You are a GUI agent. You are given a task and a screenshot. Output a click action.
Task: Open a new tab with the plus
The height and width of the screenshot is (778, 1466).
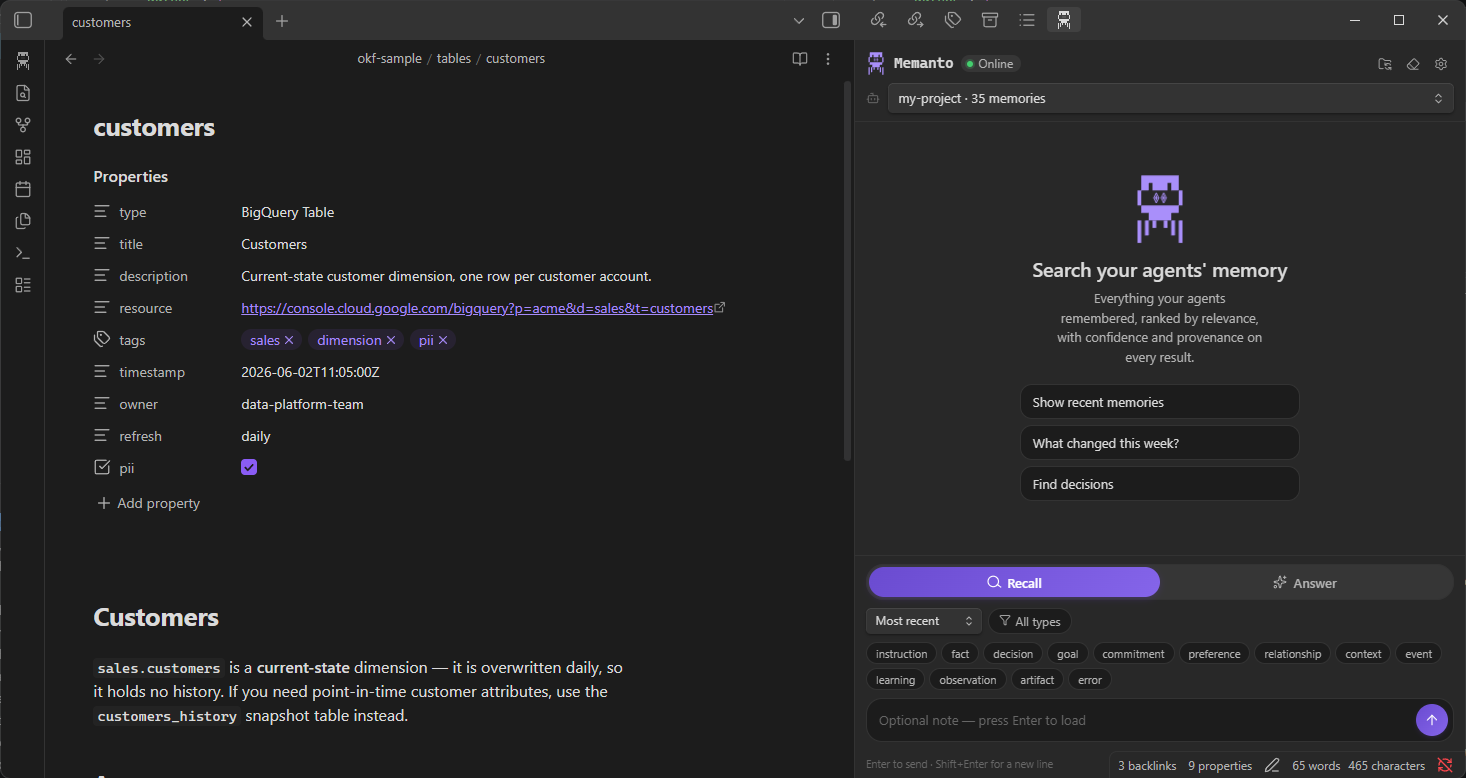[282, 21]
